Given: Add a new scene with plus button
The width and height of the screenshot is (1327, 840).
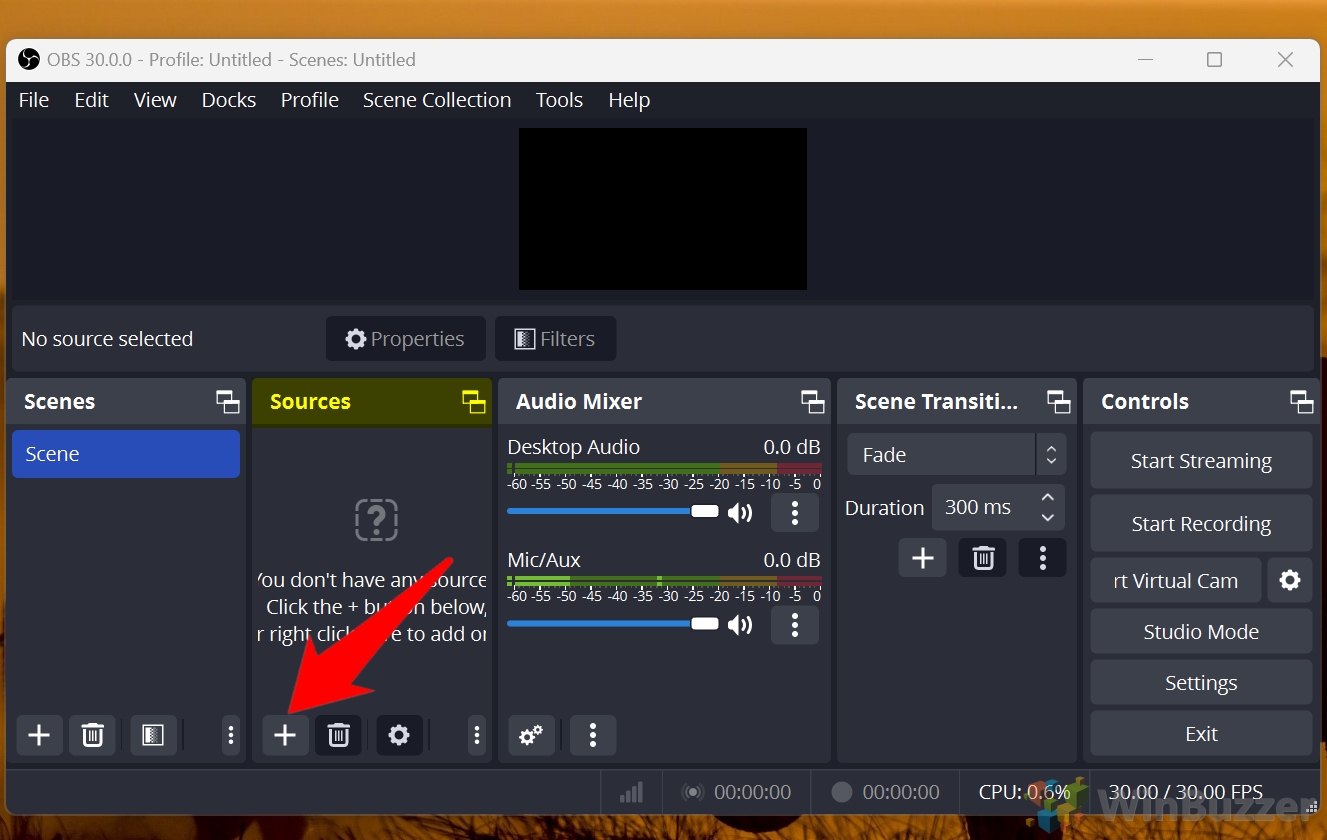Looking at the screenshot, I should point(39,736).
